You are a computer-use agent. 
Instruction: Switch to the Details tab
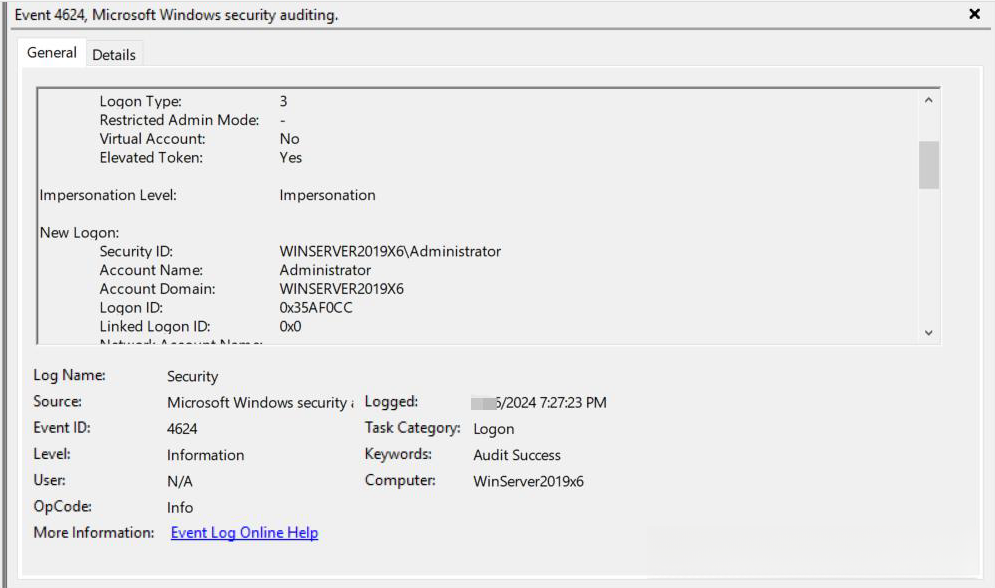point(114,55)
